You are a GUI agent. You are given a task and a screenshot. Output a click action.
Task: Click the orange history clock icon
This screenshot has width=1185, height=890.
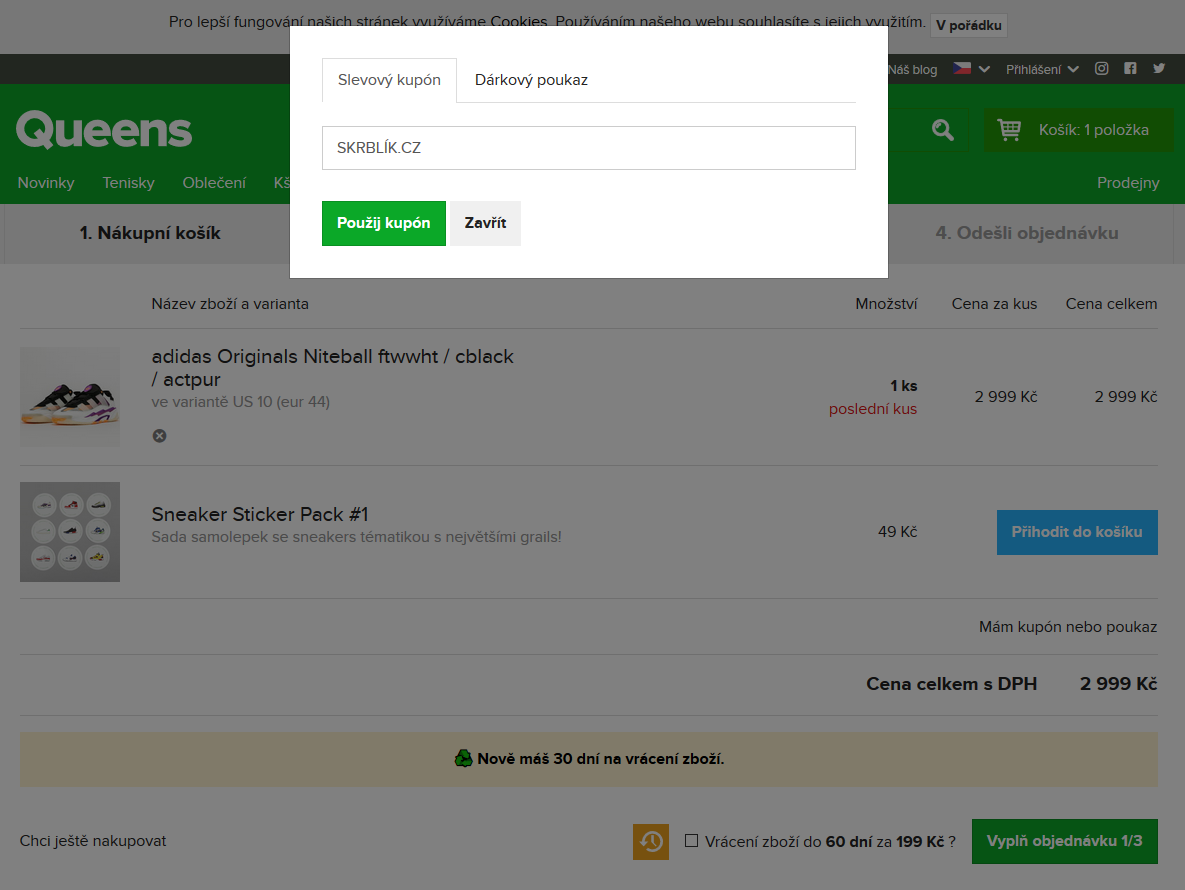tap(651, 842)
